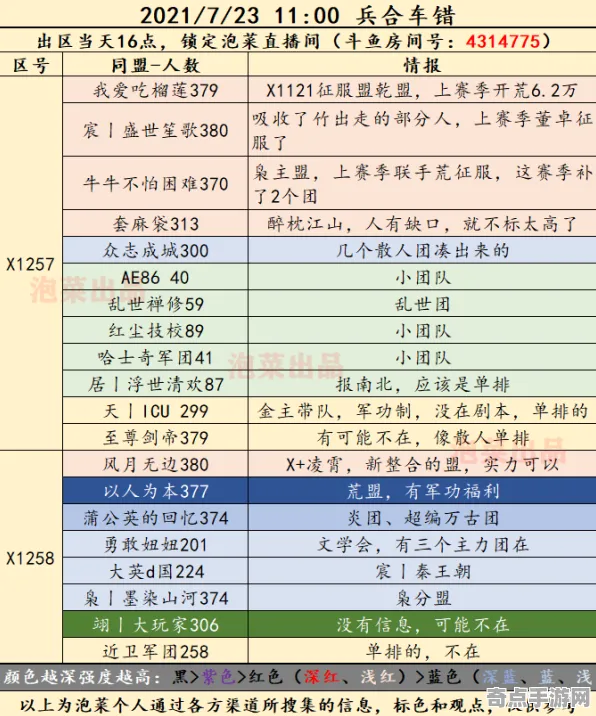Click the '同盟-人数' column header

pyautogui.click(x=155, y=65)
